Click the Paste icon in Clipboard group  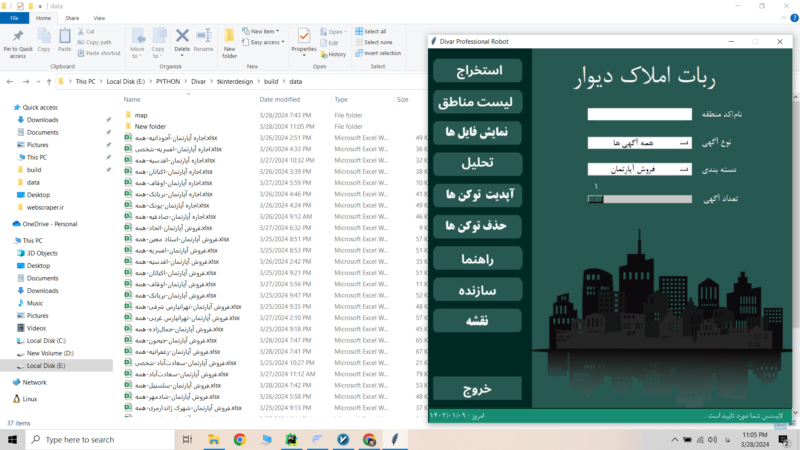pyautogui.click(x=65, y=37)
